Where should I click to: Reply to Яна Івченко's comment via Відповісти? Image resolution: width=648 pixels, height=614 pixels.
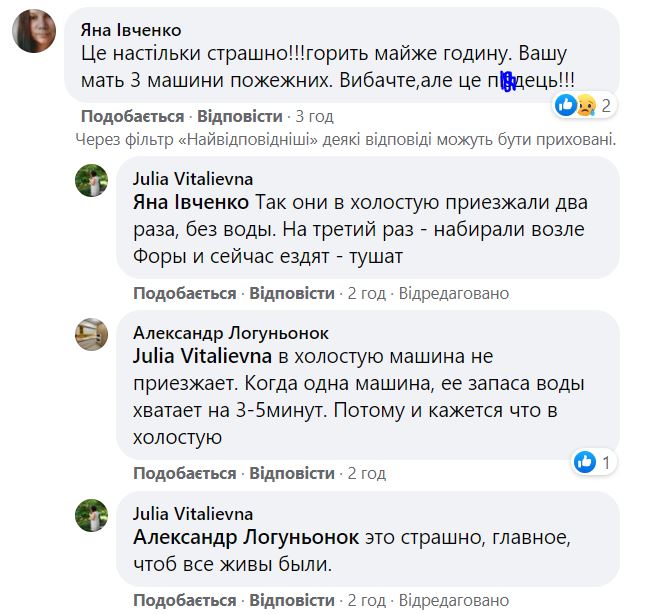pos(239,116)
